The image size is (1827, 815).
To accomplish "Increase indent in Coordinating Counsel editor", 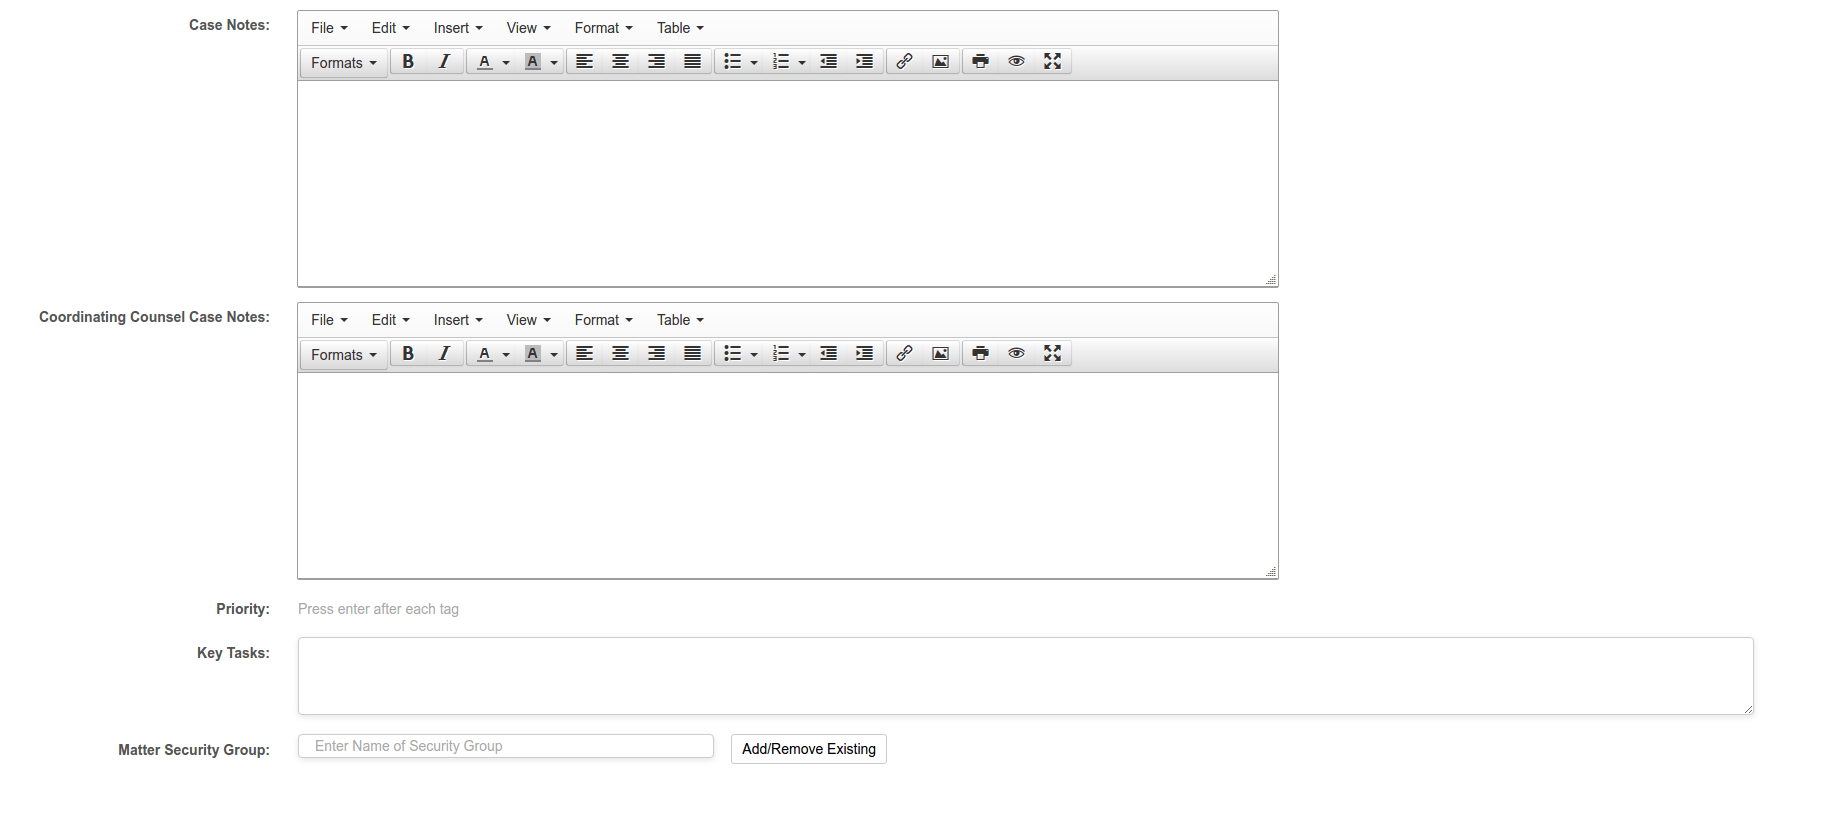I will 865,354.
